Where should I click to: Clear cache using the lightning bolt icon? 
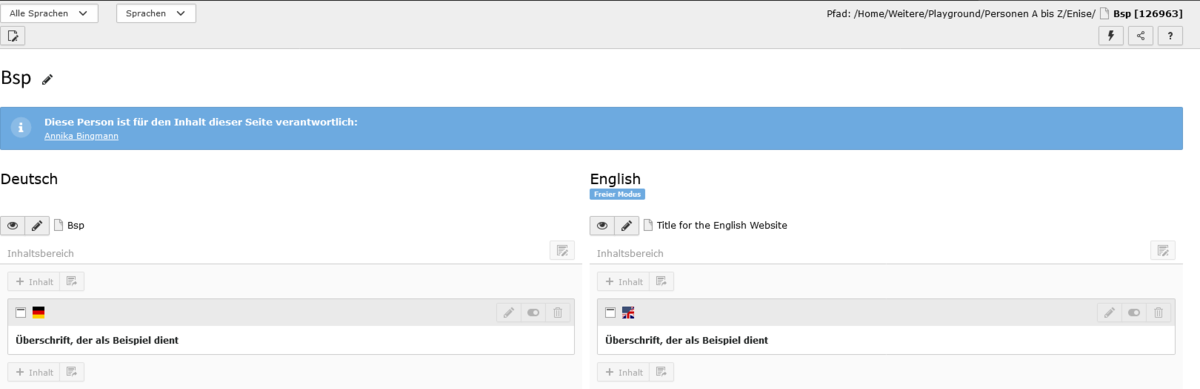tap(1111, 36)
